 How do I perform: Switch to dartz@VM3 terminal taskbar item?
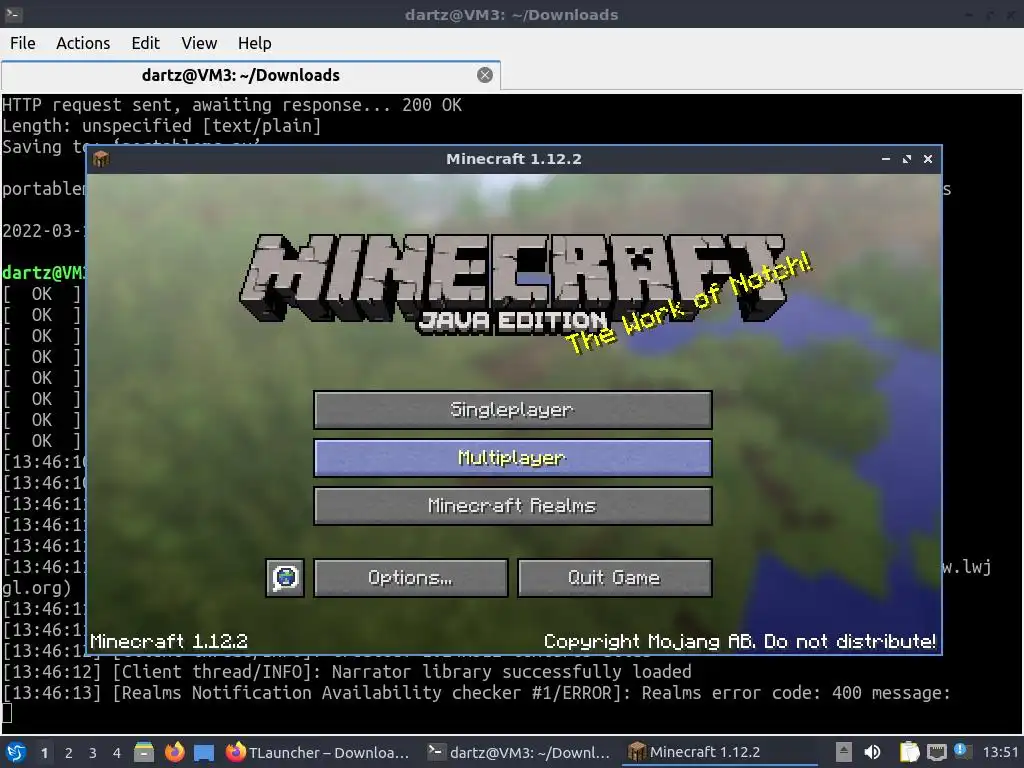click(x=519, y=752)
